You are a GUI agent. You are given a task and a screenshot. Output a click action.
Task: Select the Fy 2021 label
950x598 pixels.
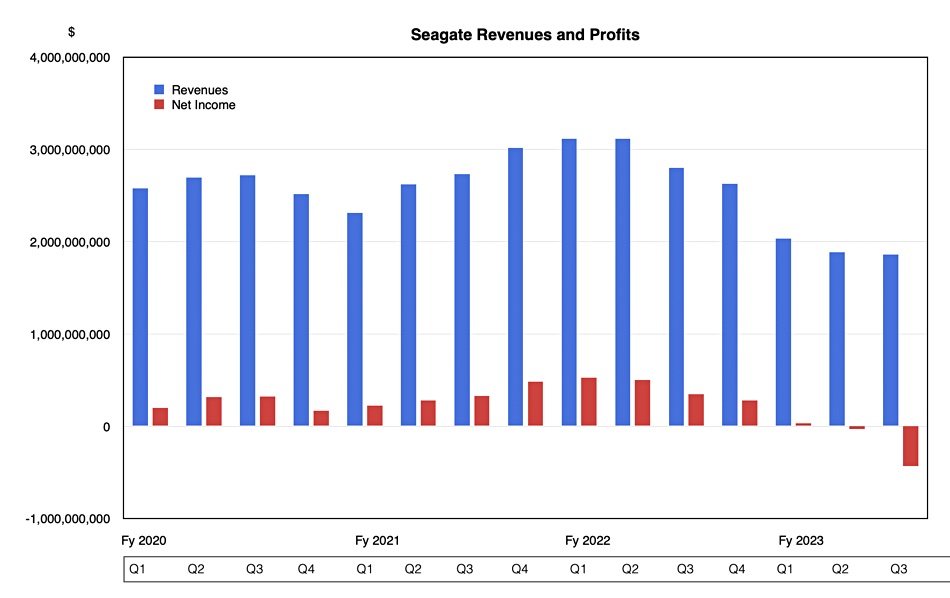(x=377, y=540)
